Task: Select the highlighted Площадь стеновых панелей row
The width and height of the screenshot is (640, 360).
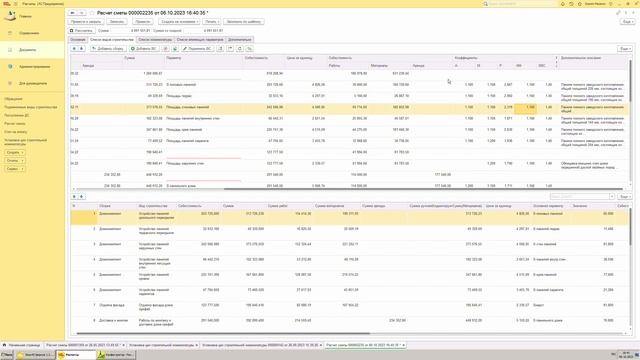Action: pos(349,109)
